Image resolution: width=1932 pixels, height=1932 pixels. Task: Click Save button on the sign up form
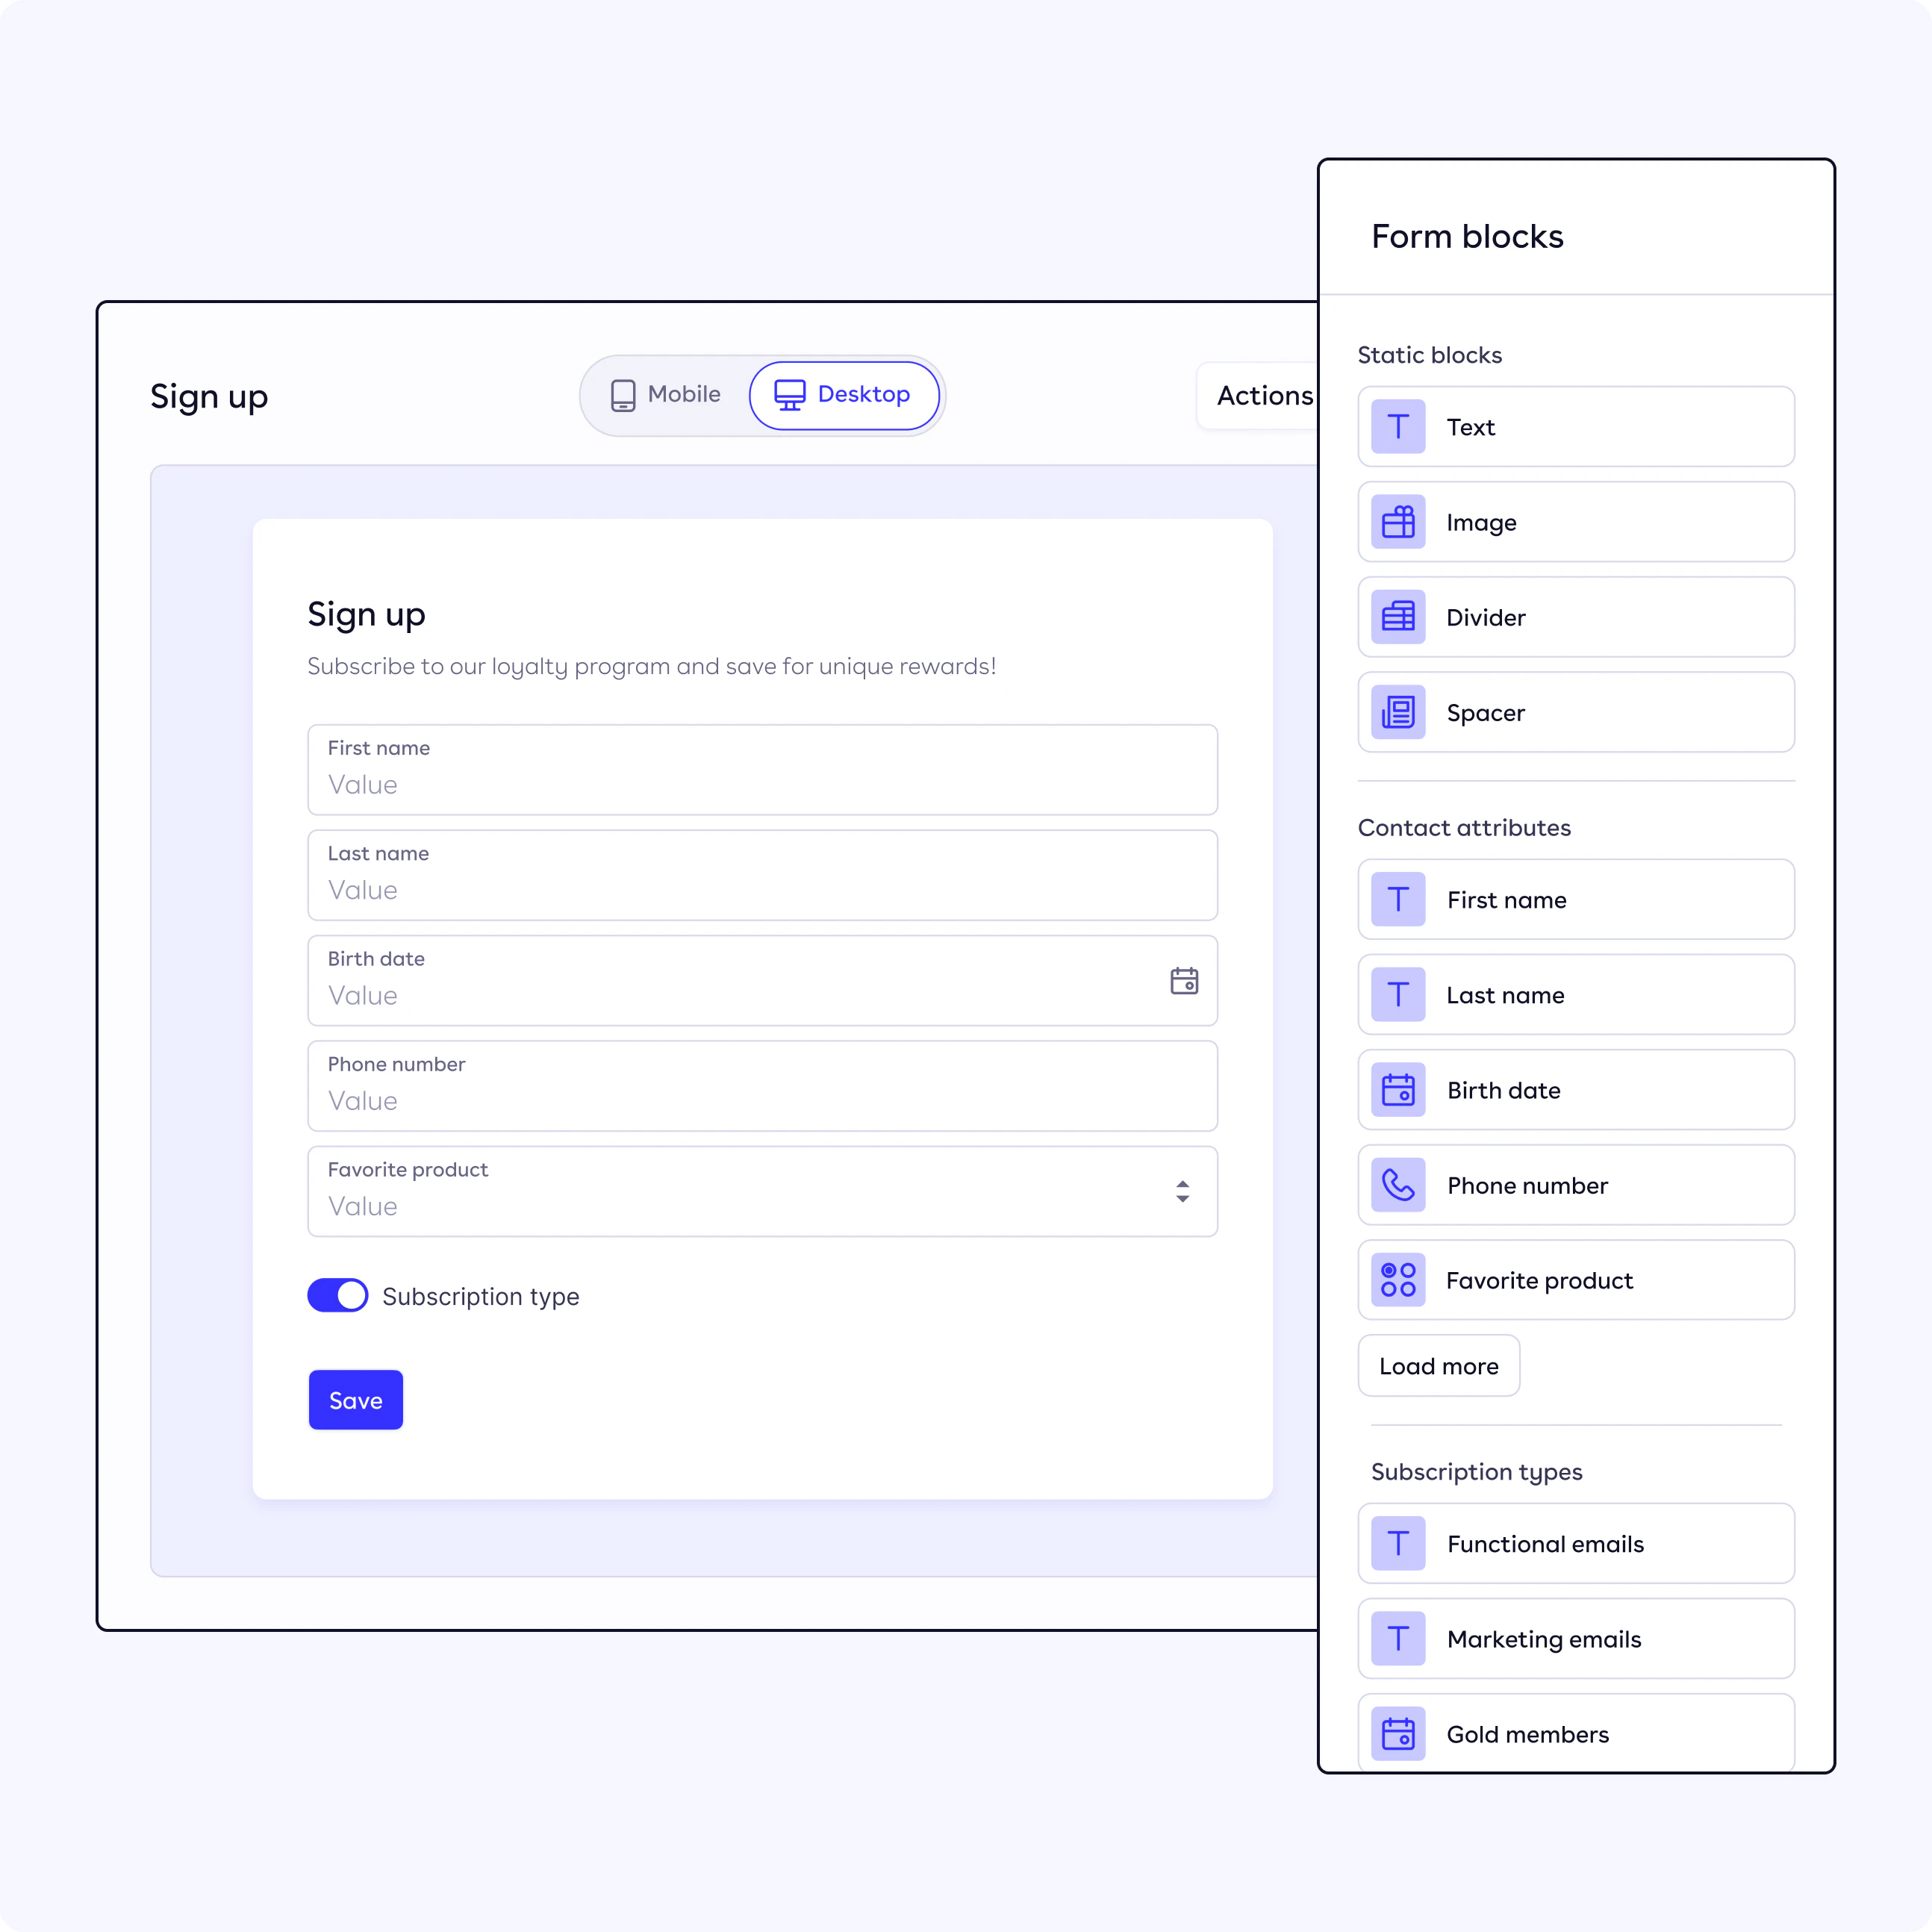354,1400
